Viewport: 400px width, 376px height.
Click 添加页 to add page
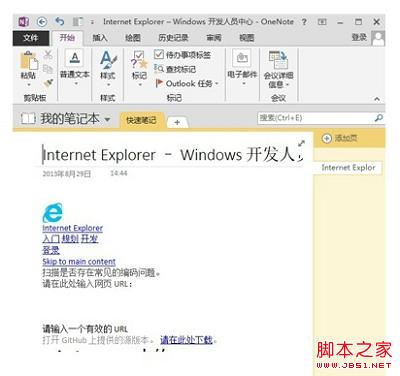340,138
